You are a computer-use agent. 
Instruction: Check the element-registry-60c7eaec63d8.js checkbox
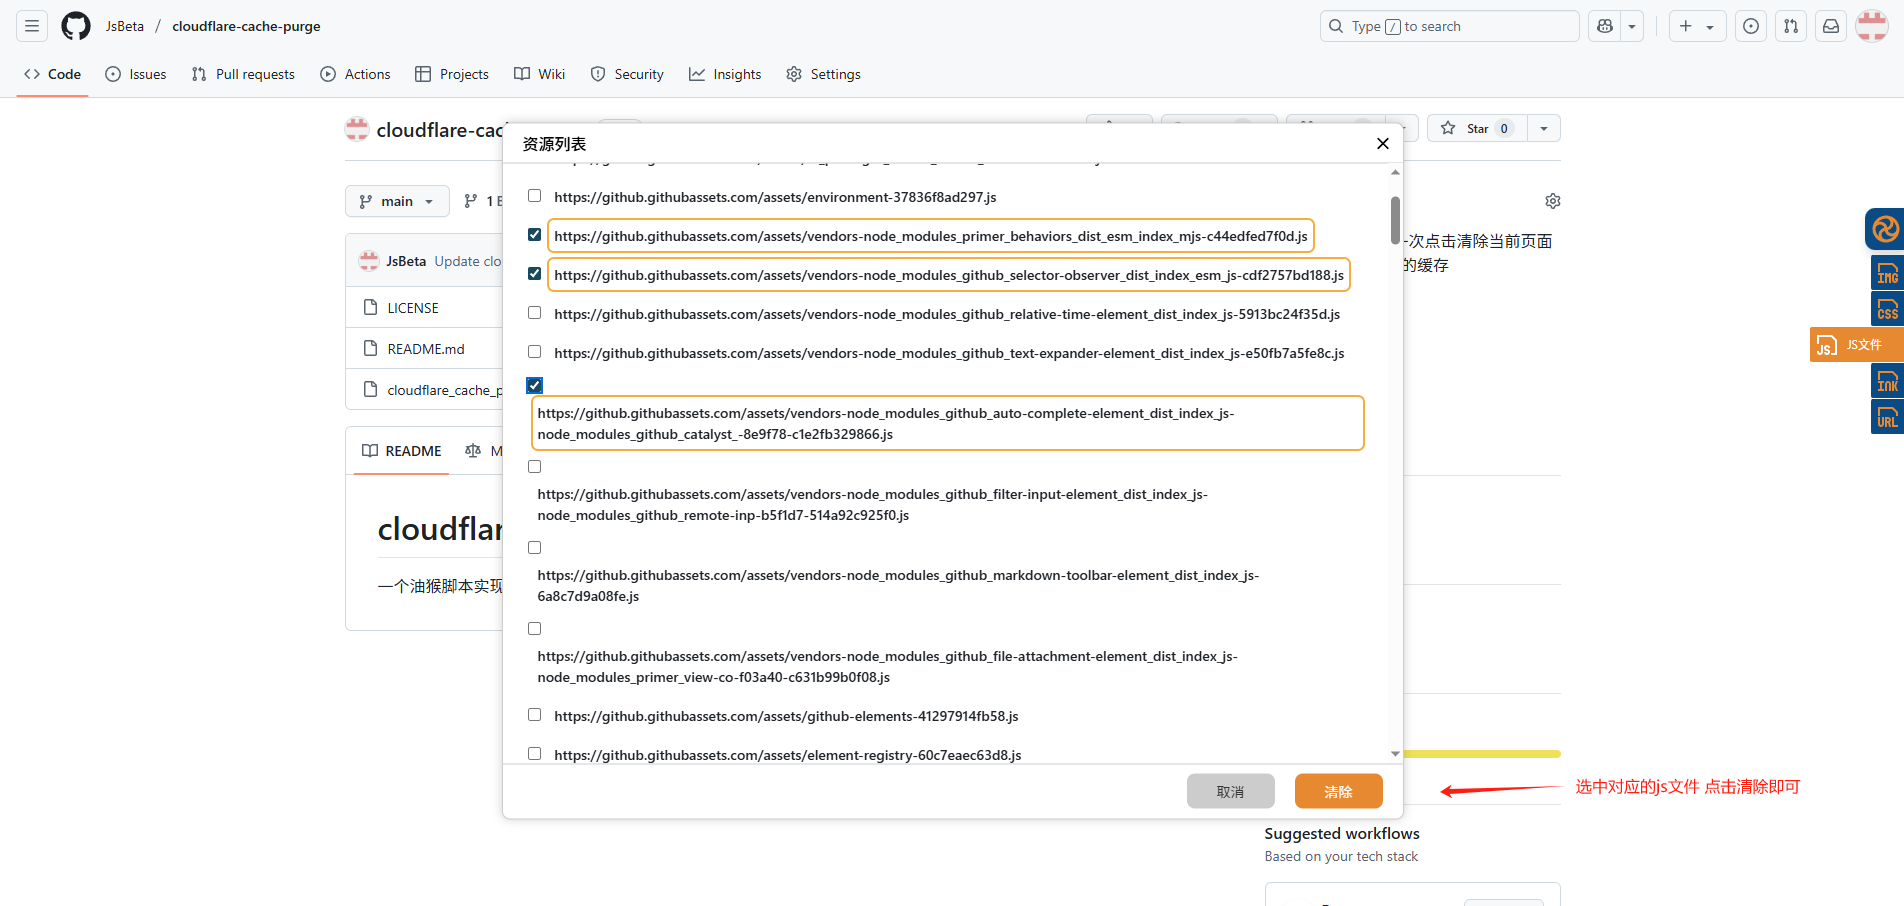point(534,754)
